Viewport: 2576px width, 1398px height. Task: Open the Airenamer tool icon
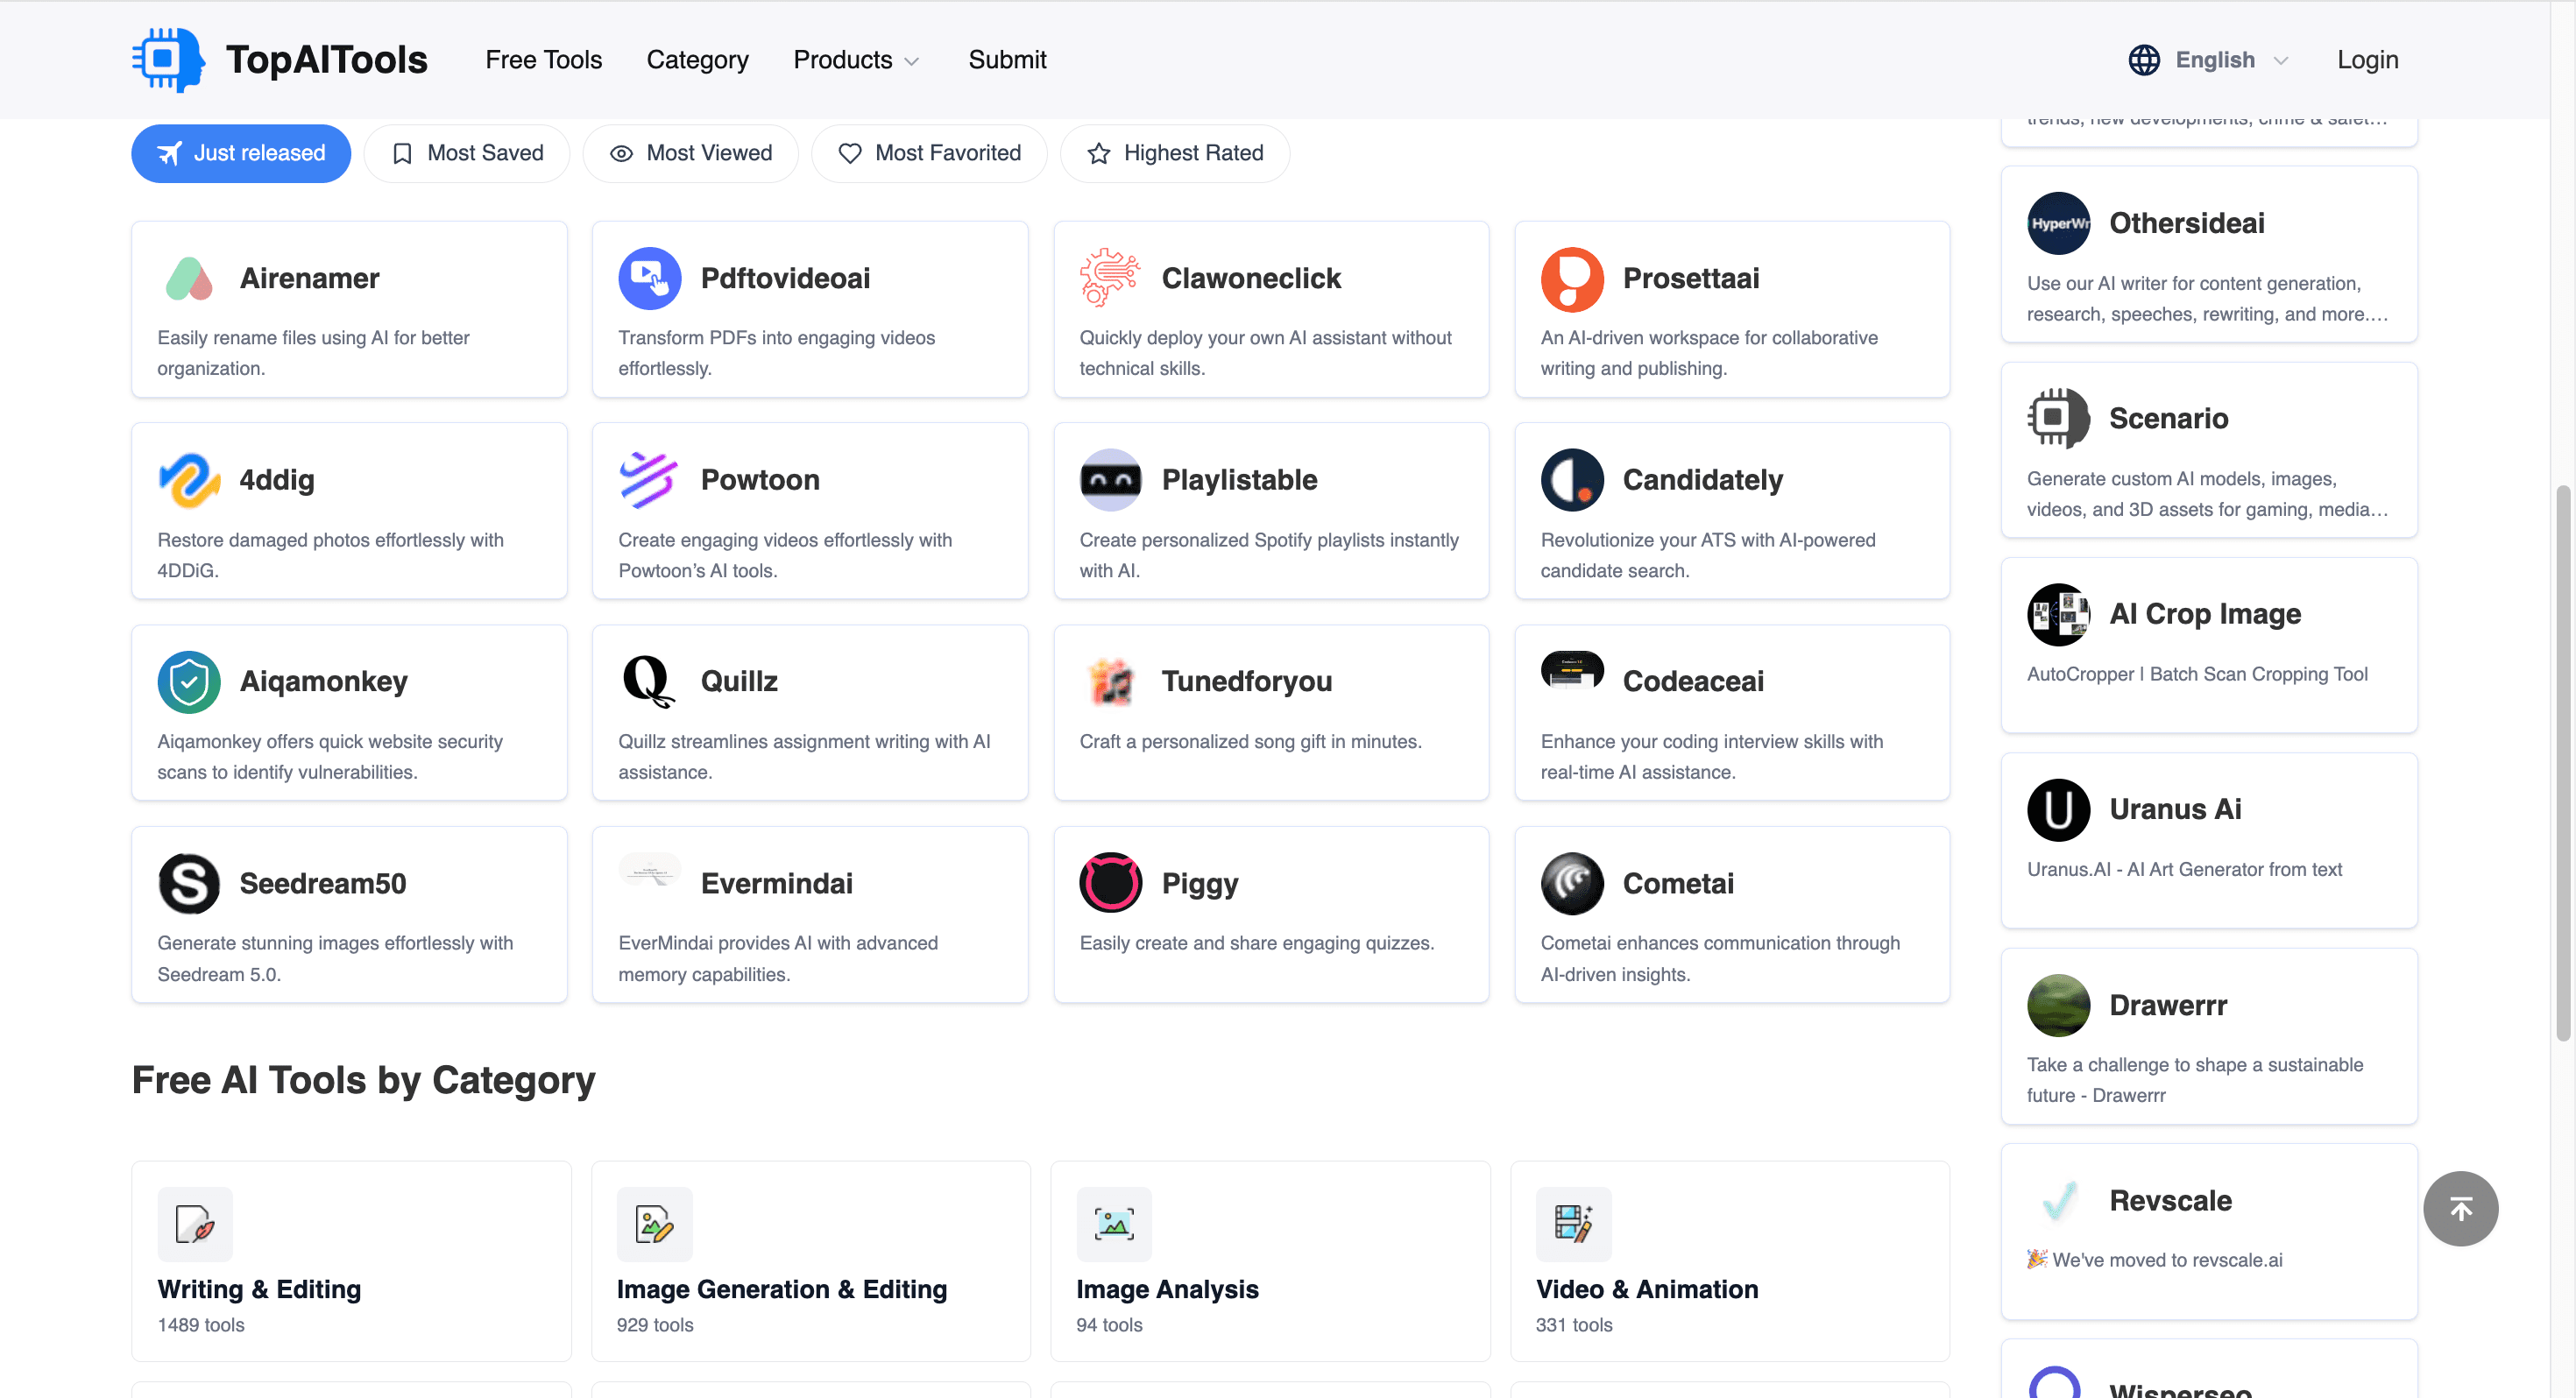(189, 279)
